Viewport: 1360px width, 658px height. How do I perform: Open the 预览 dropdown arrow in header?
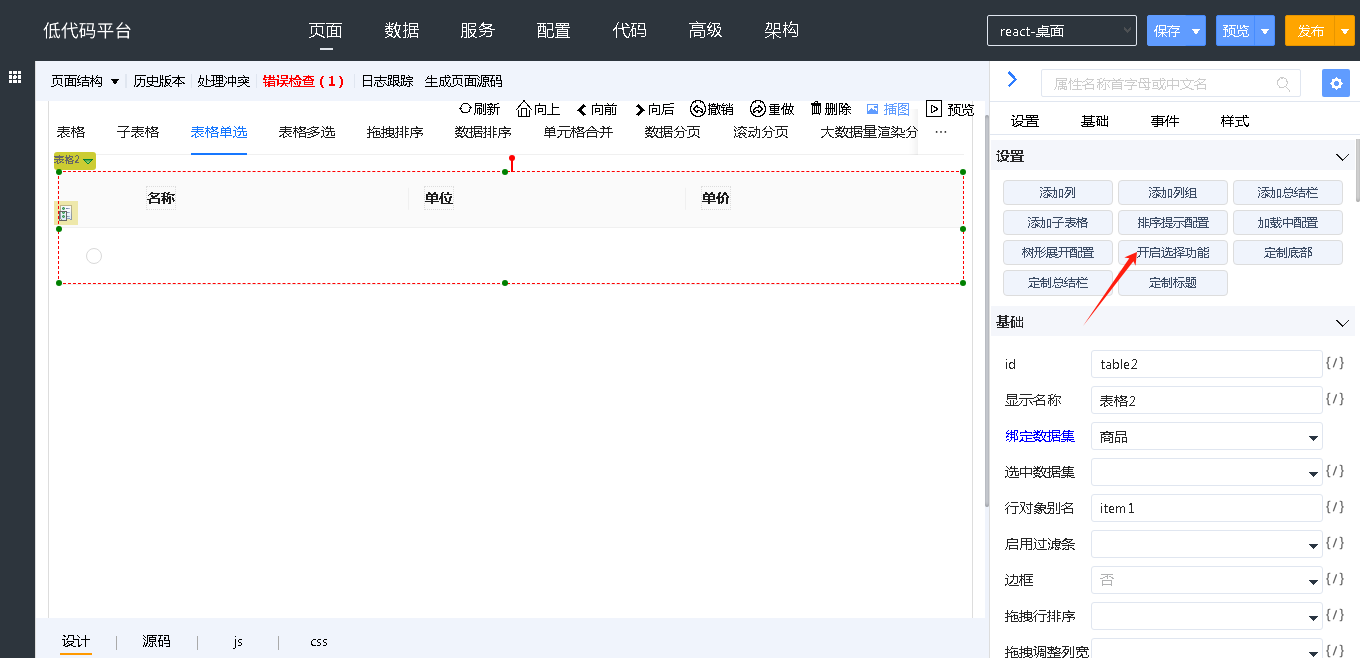(x=1265, y=31)
